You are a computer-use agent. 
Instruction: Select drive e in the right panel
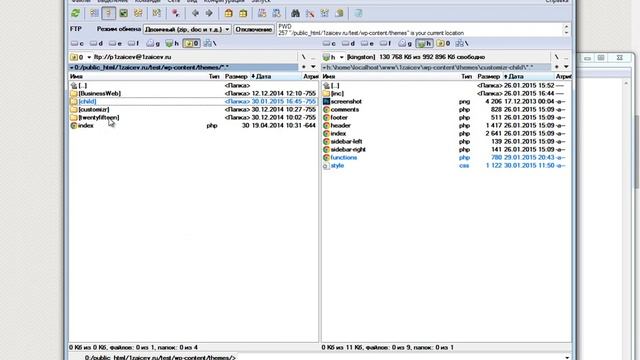coord(367,43)
